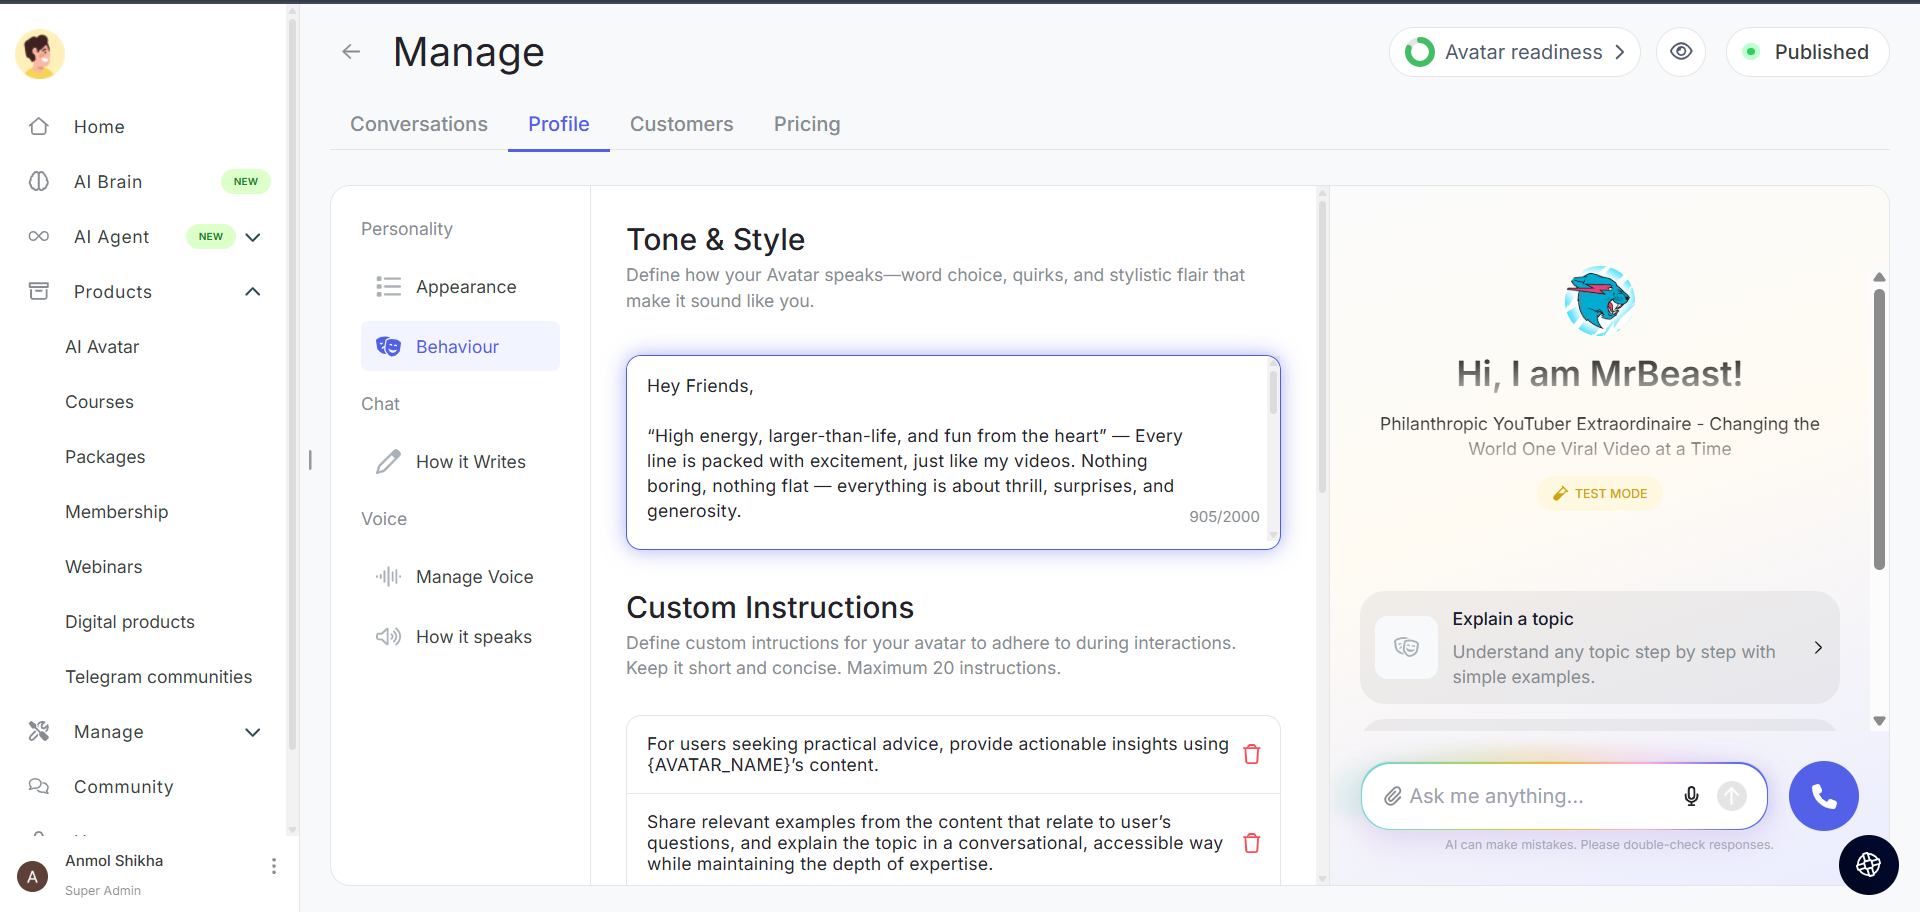
Task: Expand the Manage sidebar section
Action: click(253, 732)
